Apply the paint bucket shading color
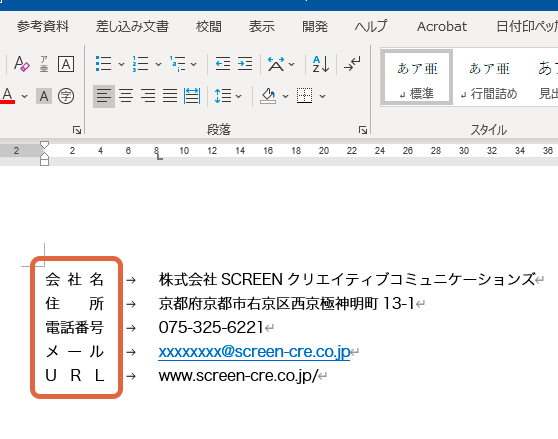 [x=268, y=96]
